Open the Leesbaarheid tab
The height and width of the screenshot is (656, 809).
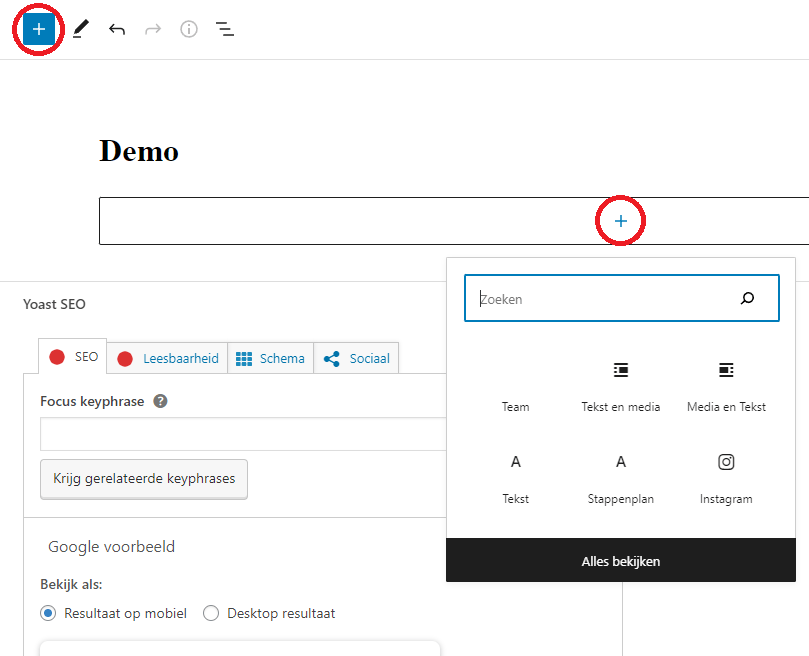pyautogui.click(x=169, y=358)
